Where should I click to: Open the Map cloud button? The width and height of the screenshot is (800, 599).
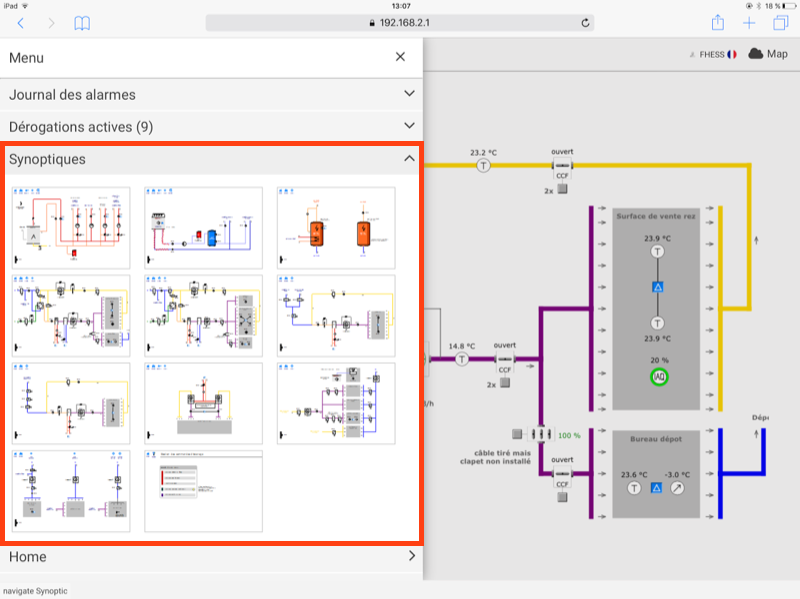click(x=768, y=54)
